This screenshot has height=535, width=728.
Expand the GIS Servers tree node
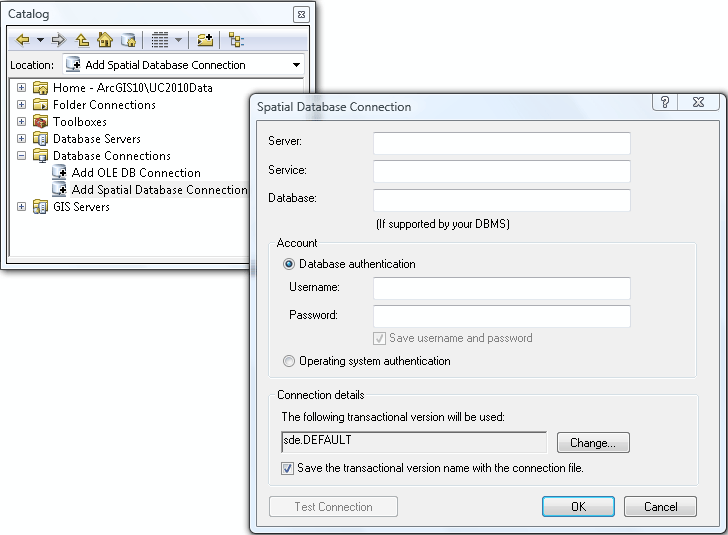pyautogui.click(x=22, y=207)
